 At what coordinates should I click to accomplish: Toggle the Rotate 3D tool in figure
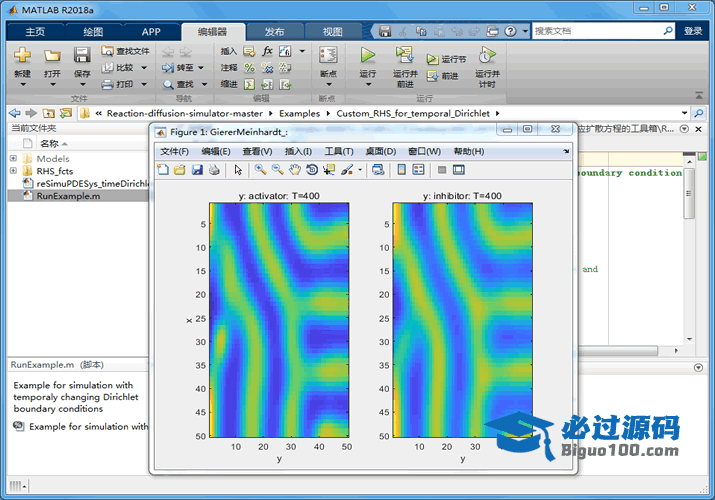click(x=312, y=170)
